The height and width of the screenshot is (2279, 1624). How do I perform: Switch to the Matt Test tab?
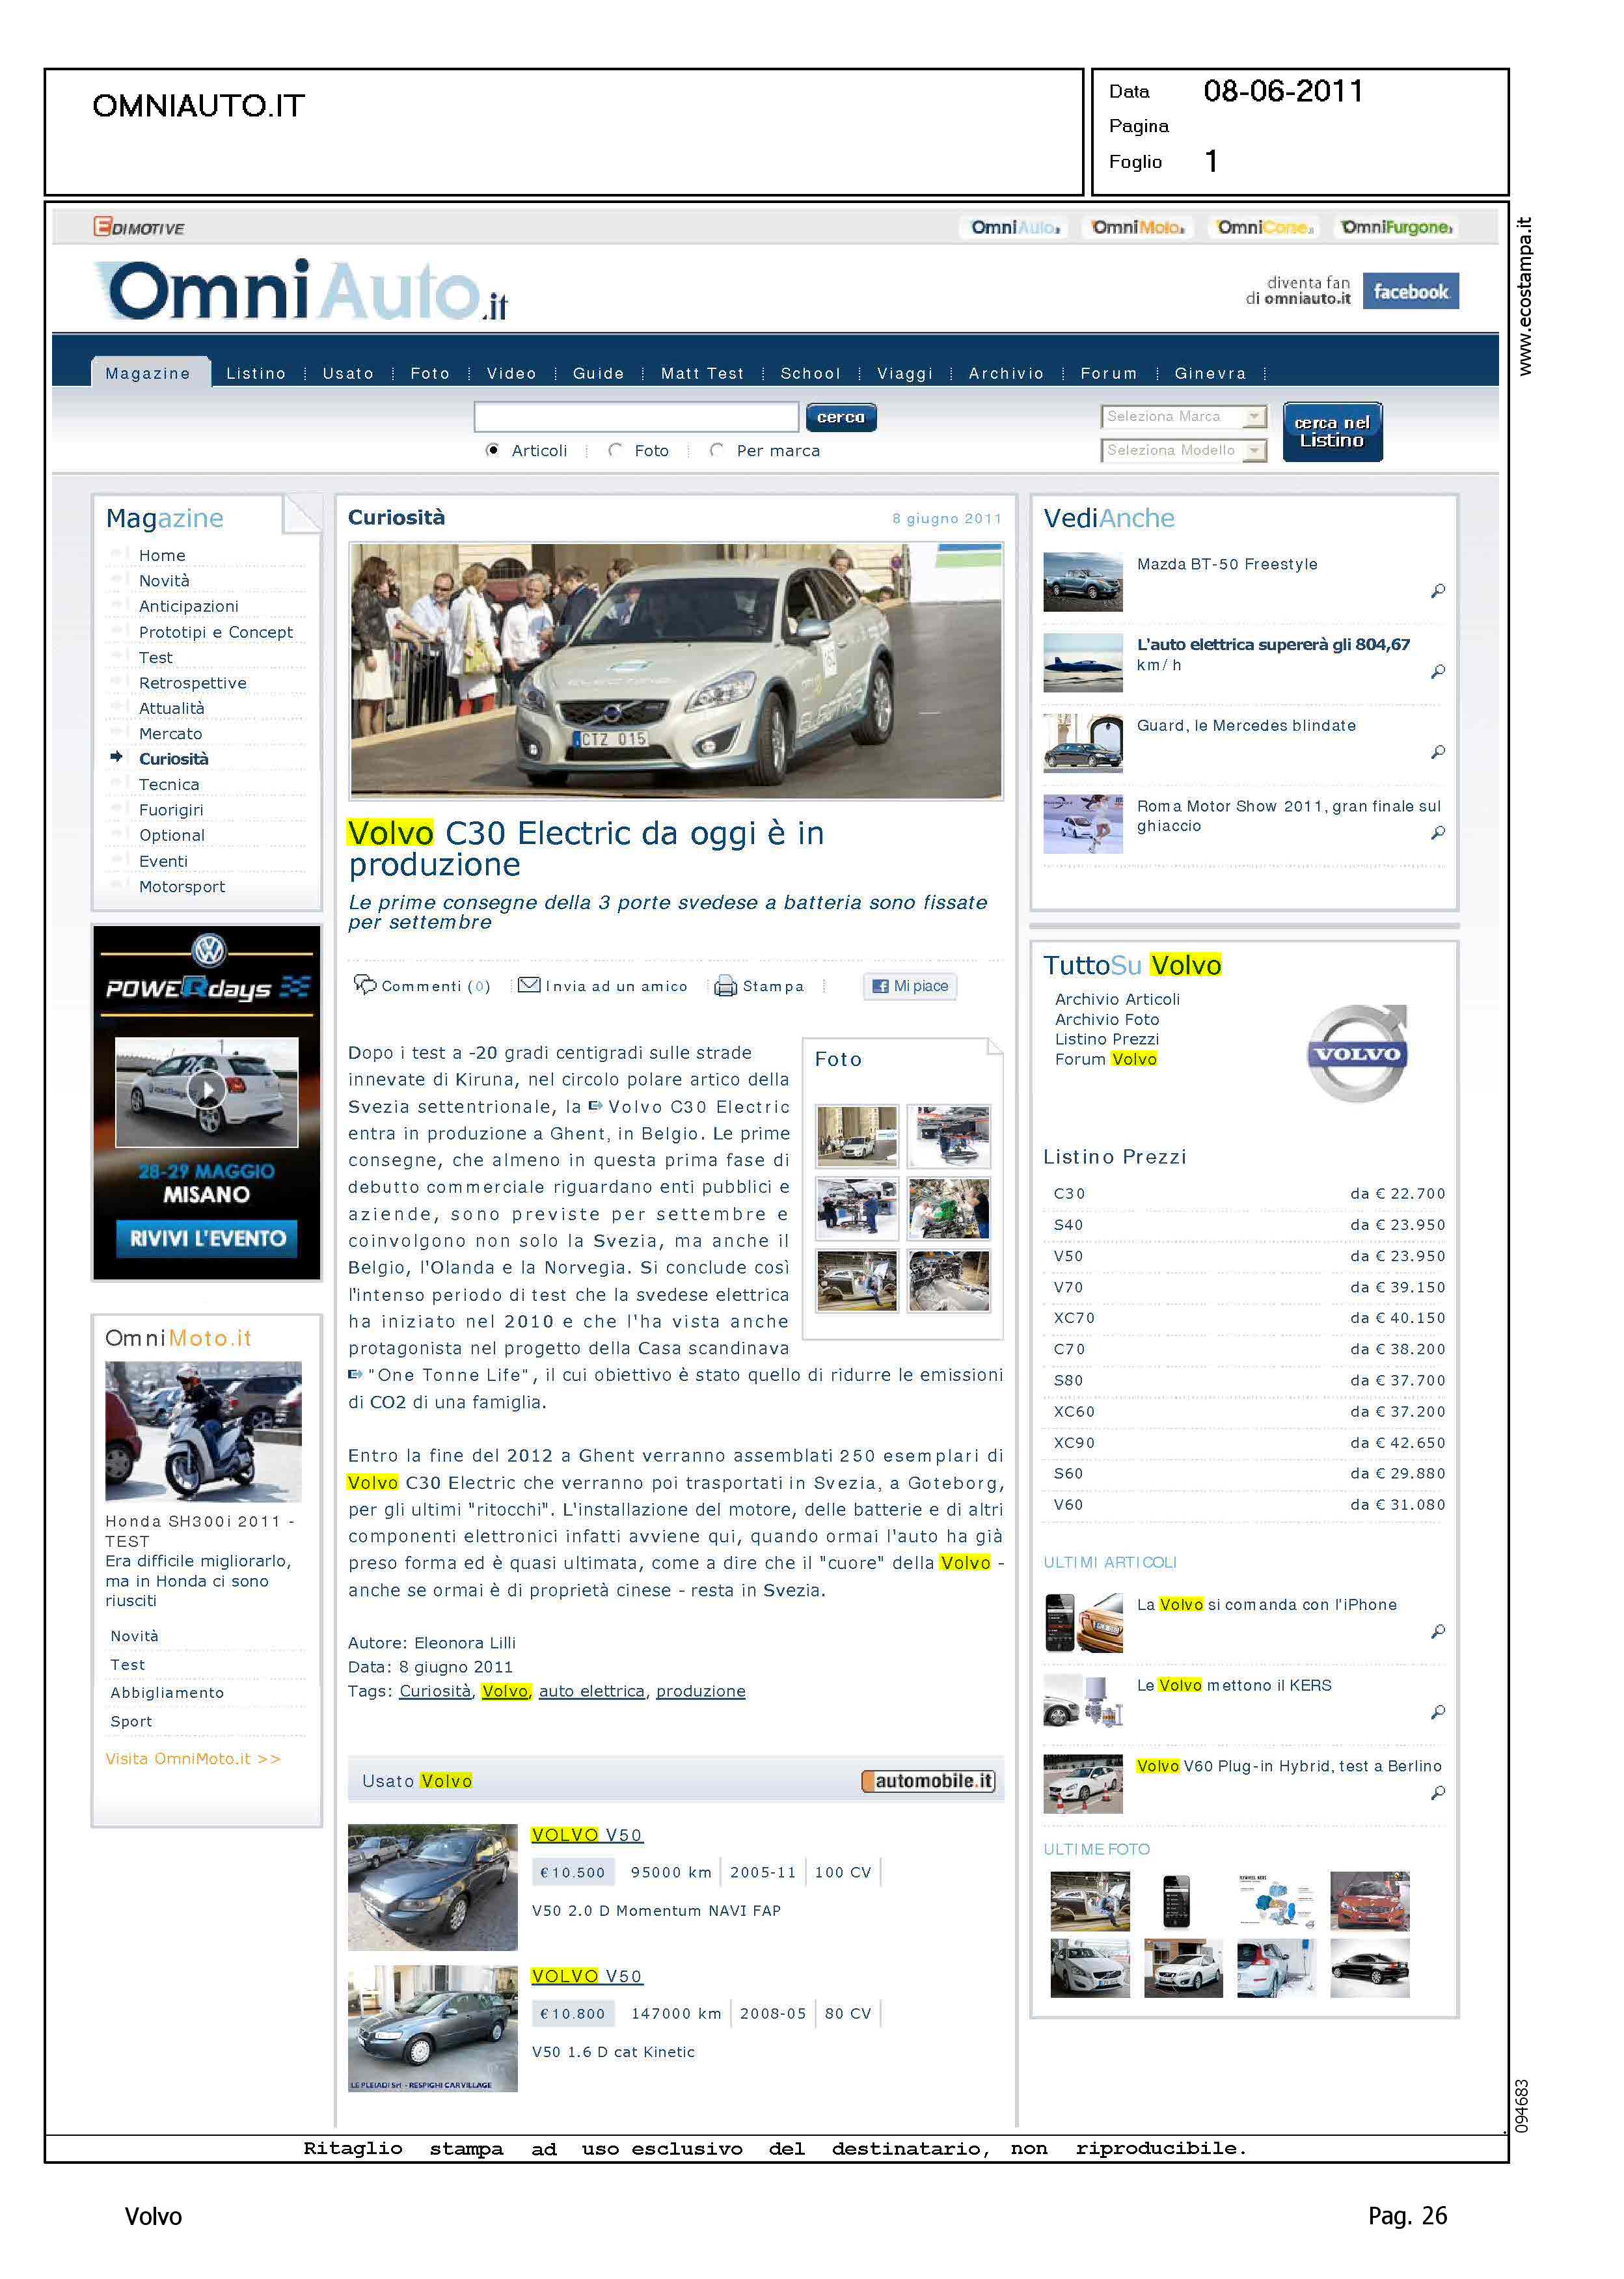[x=702, y=373]
